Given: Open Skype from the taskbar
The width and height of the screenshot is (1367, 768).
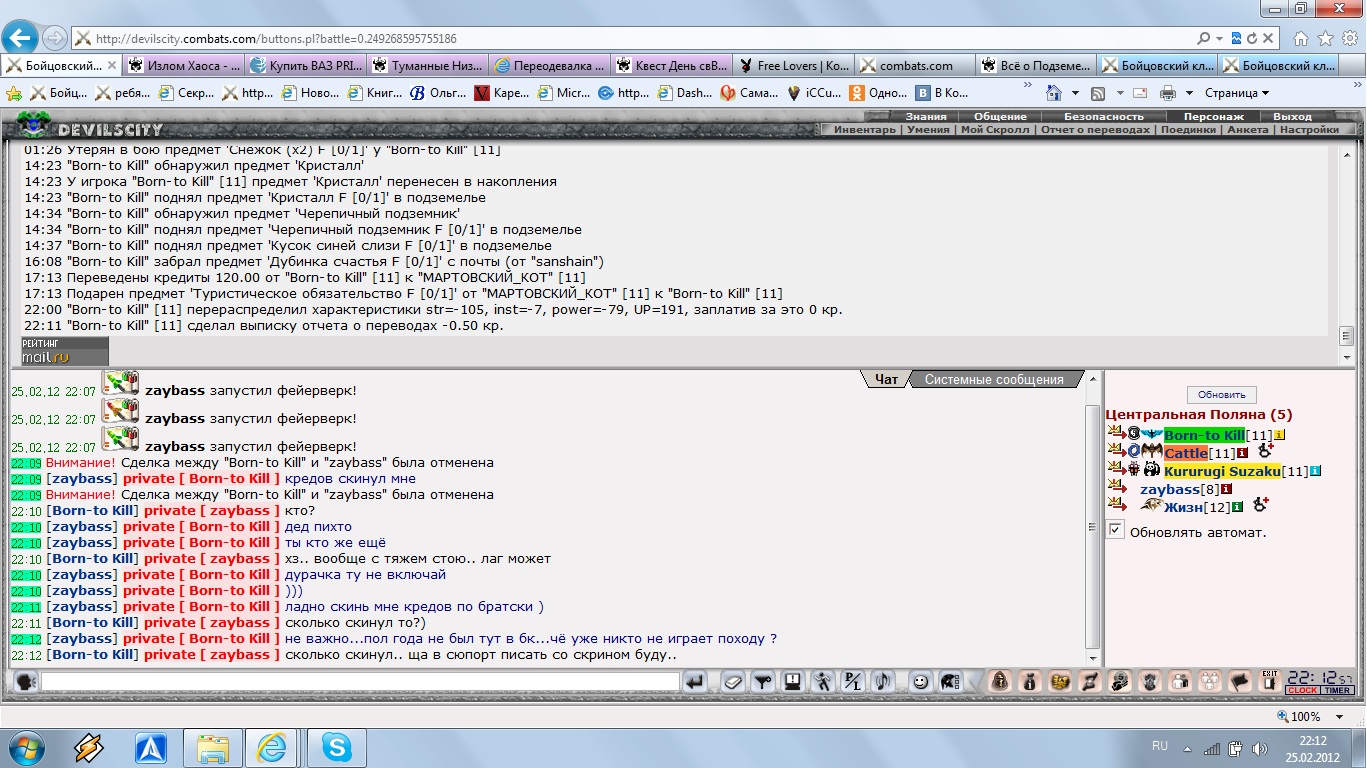Looking at the screenshot, I should point(337,747).
